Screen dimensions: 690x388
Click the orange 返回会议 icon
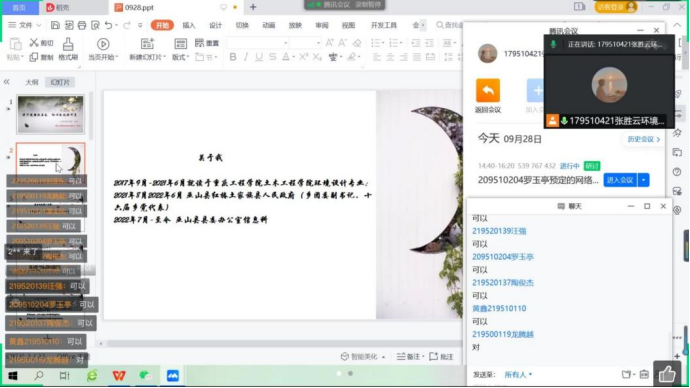(x=488, y=90)
